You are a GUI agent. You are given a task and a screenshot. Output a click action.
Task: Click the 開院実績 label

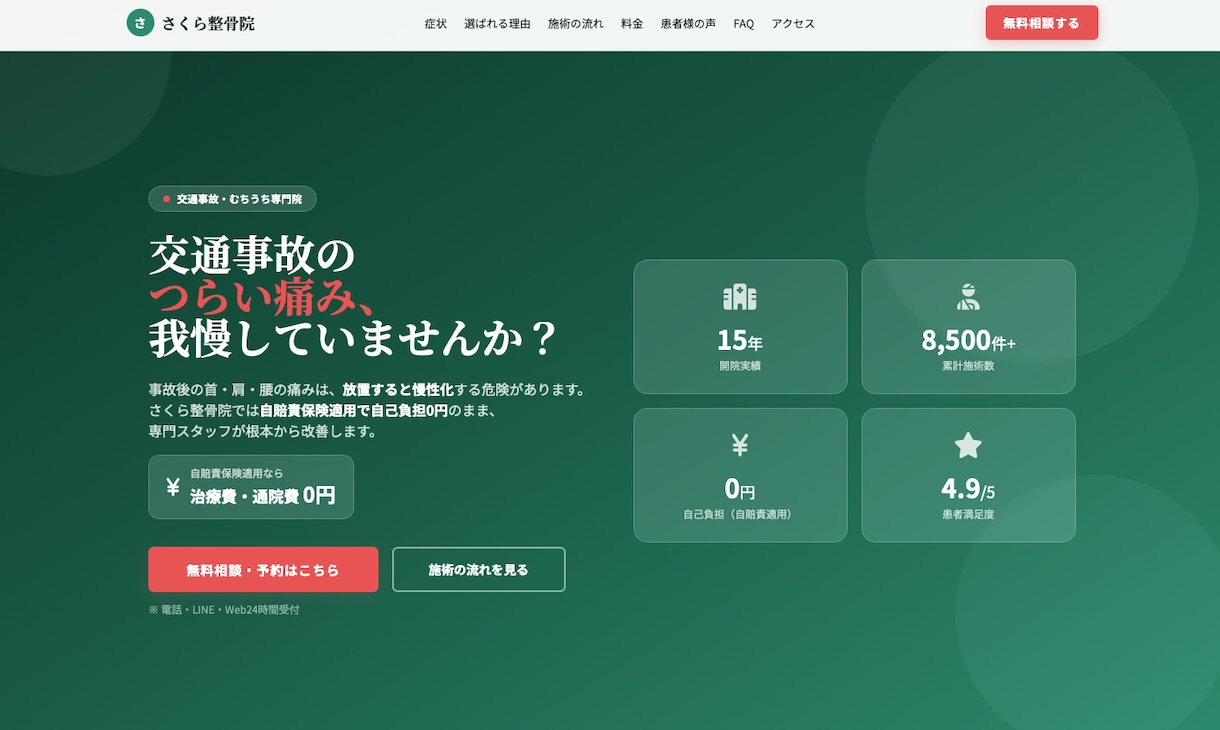(x=740, y=366)
